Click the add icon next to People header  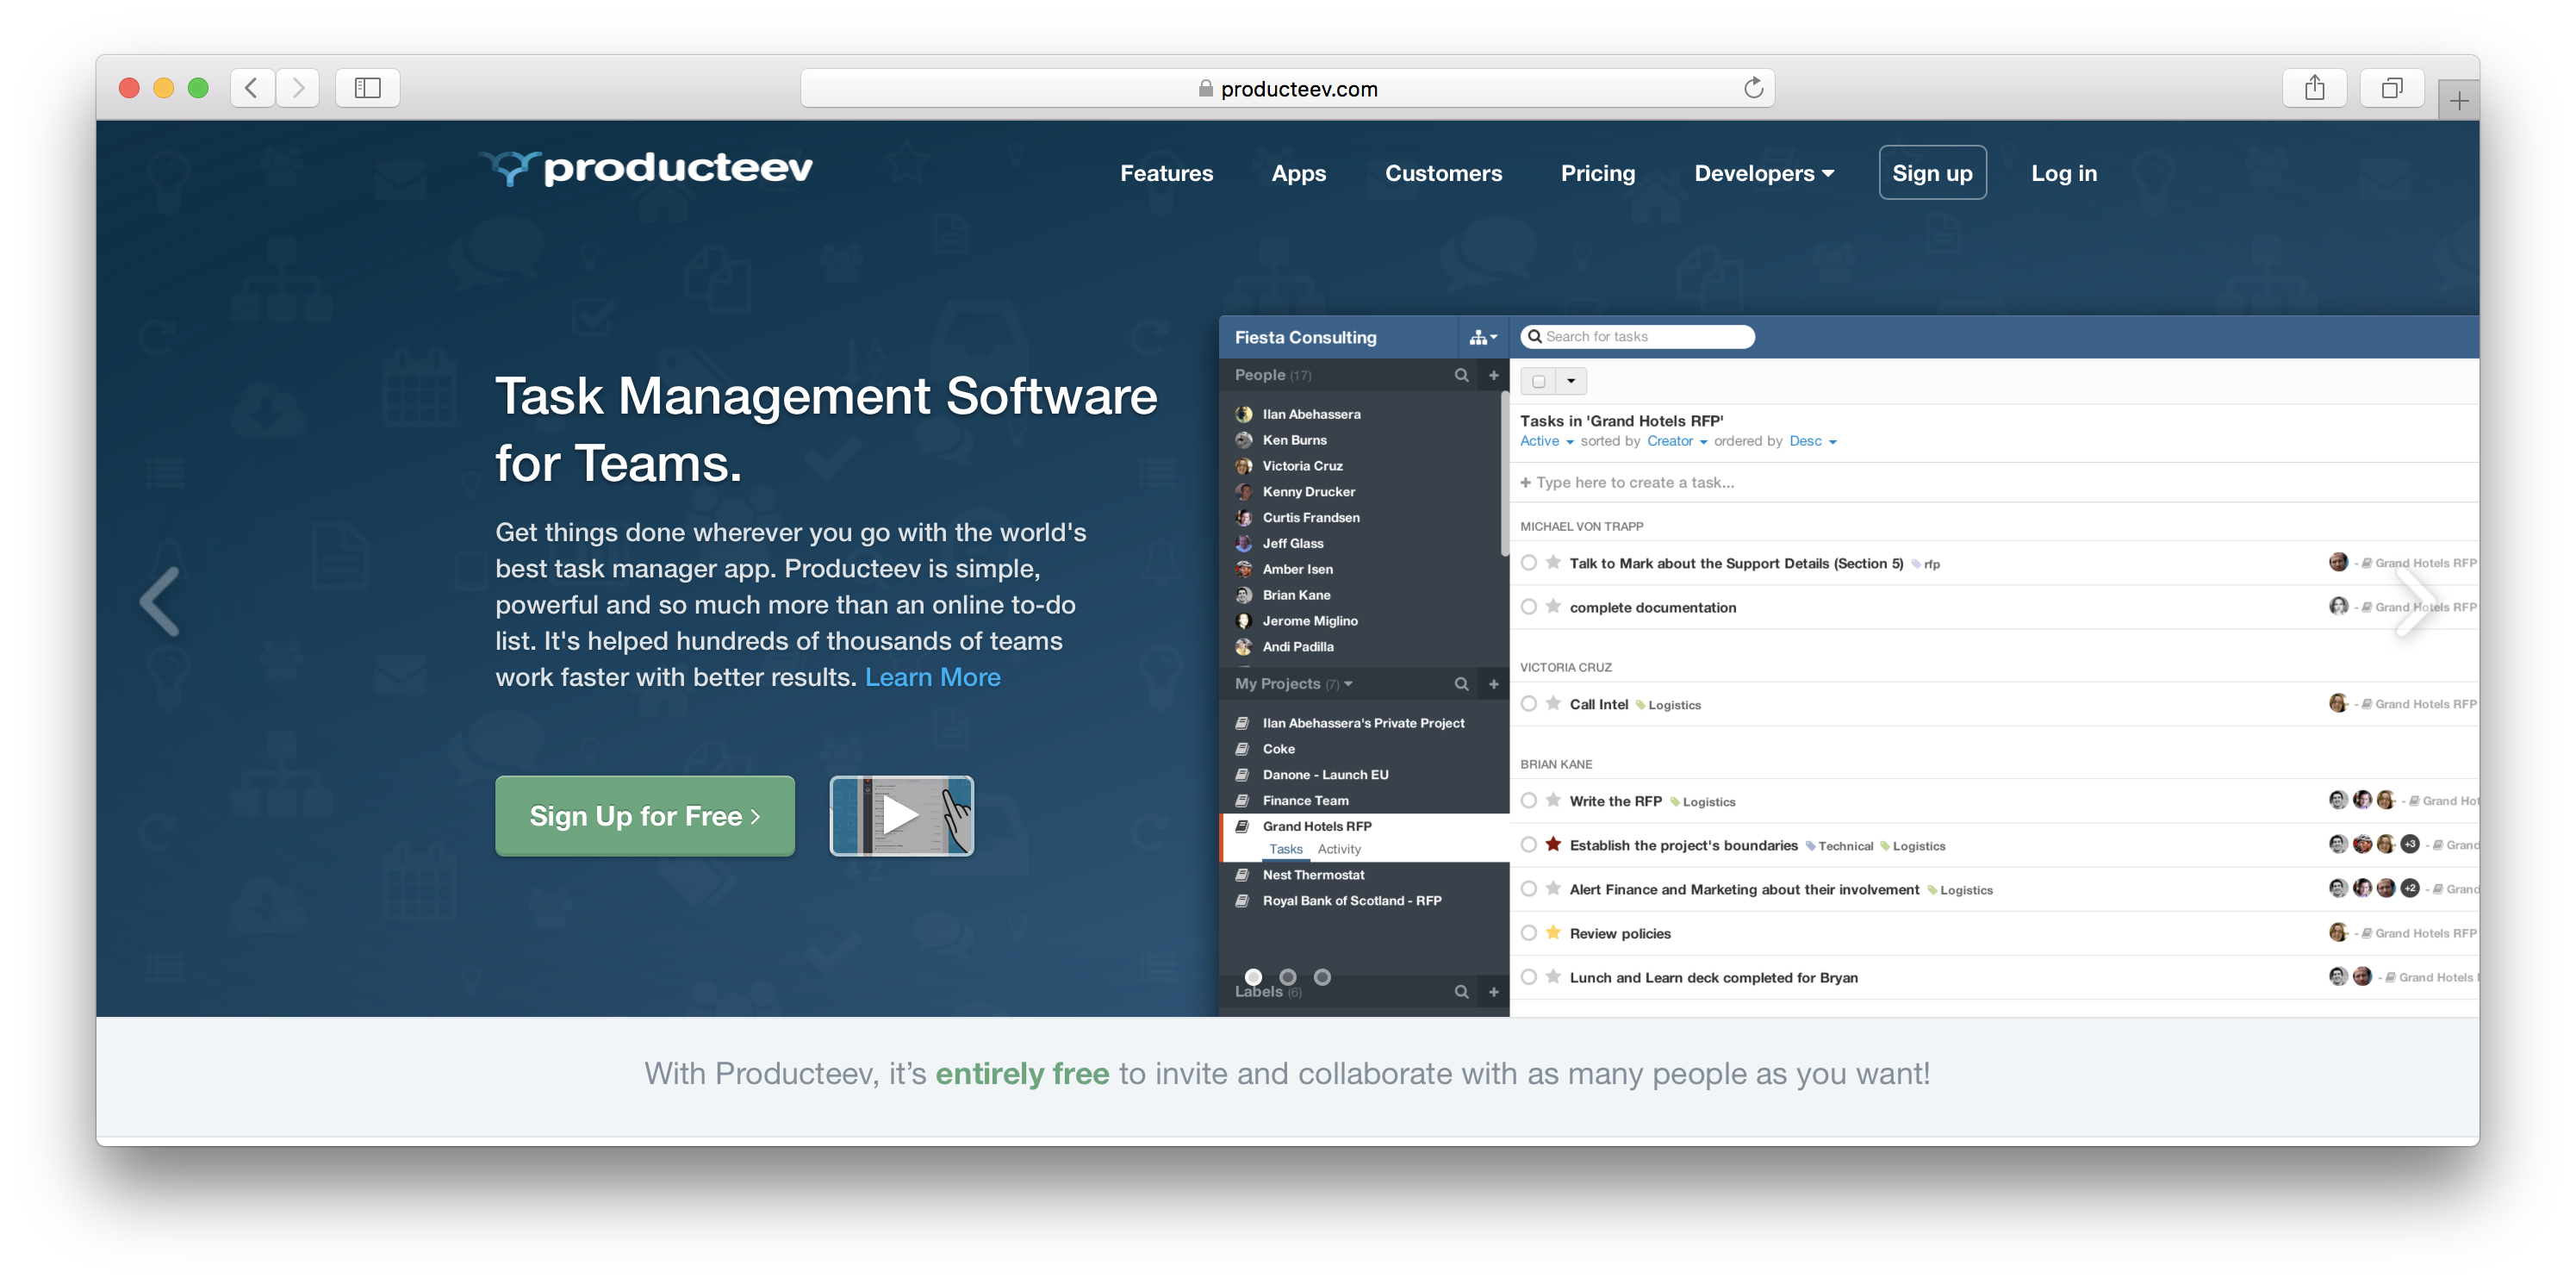(1491, 377)
